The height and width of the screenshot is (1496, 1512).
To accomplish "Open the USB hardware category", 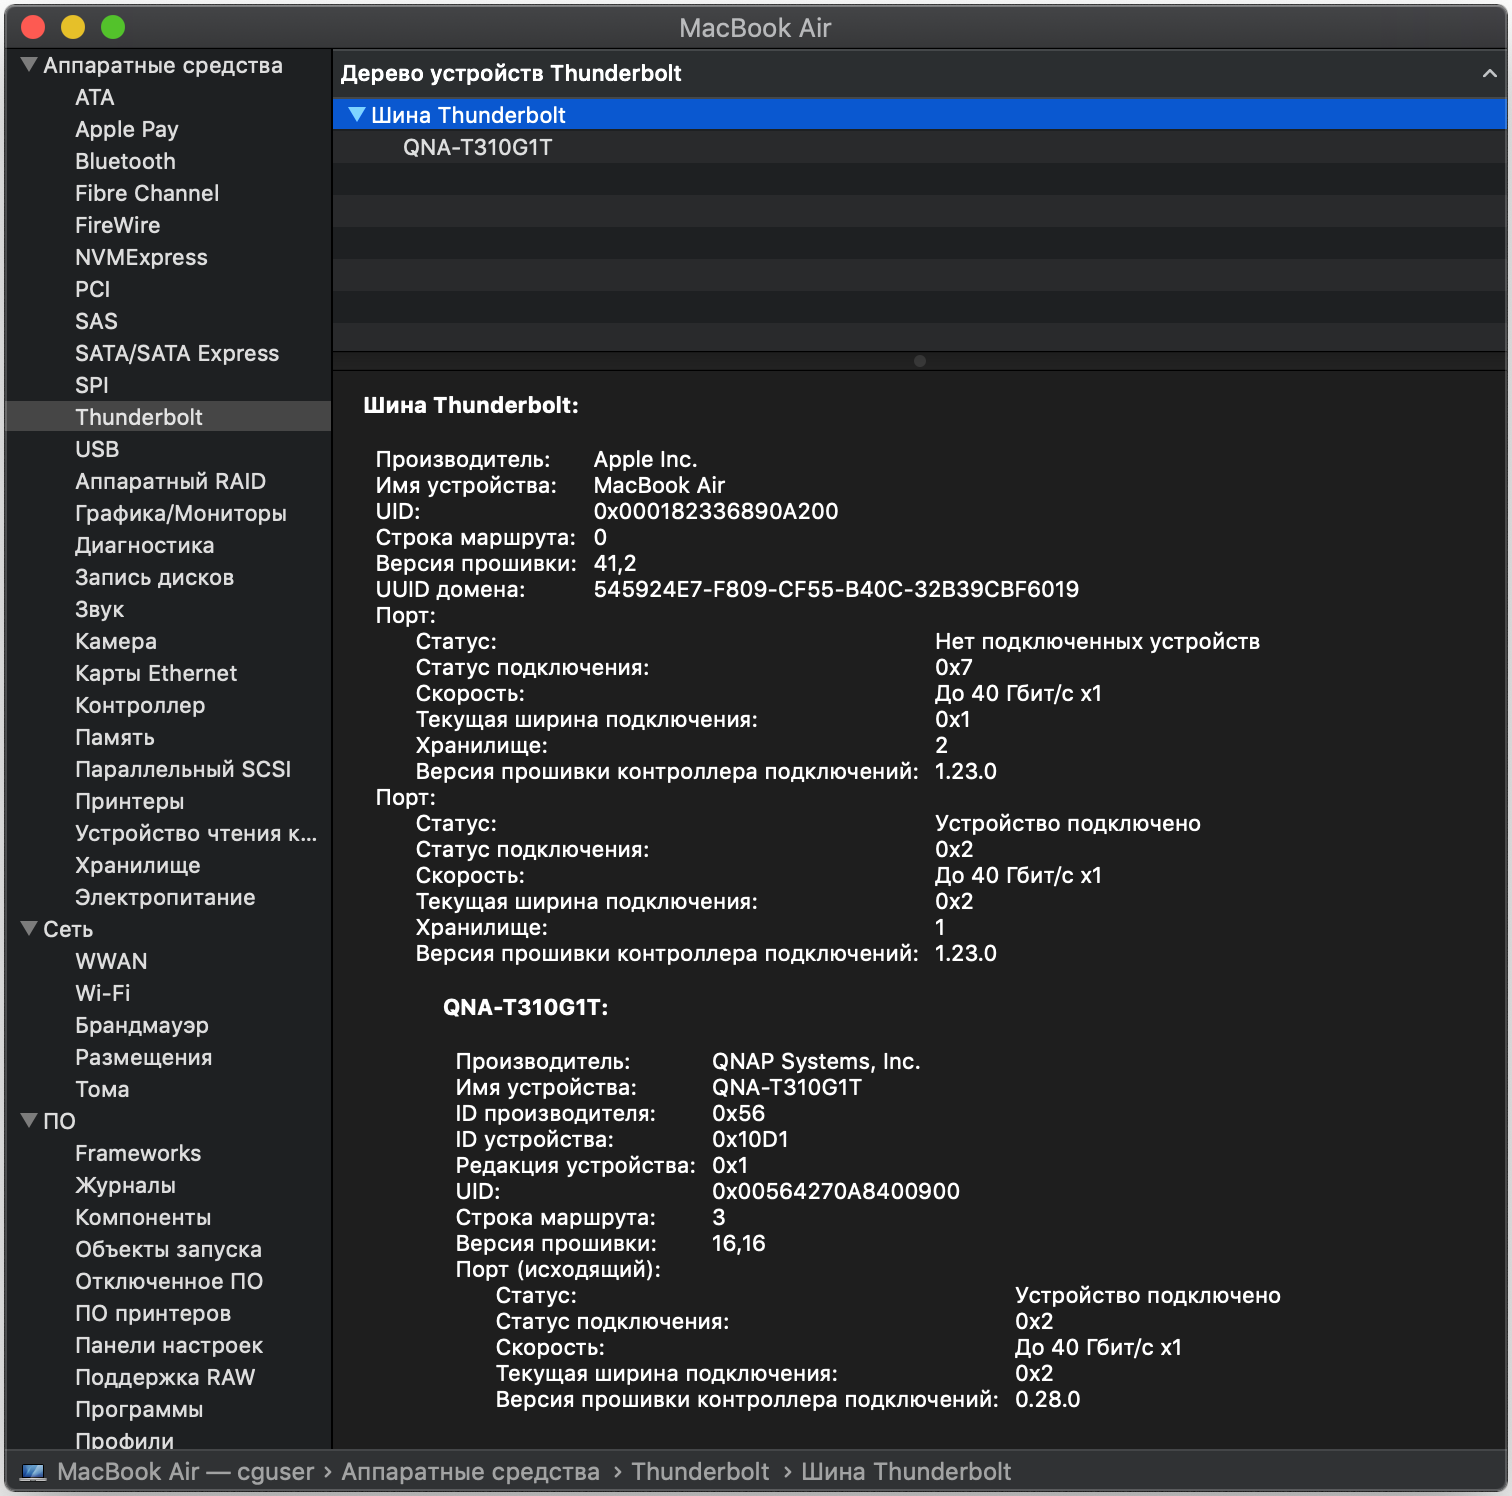I will pos(97,449).
